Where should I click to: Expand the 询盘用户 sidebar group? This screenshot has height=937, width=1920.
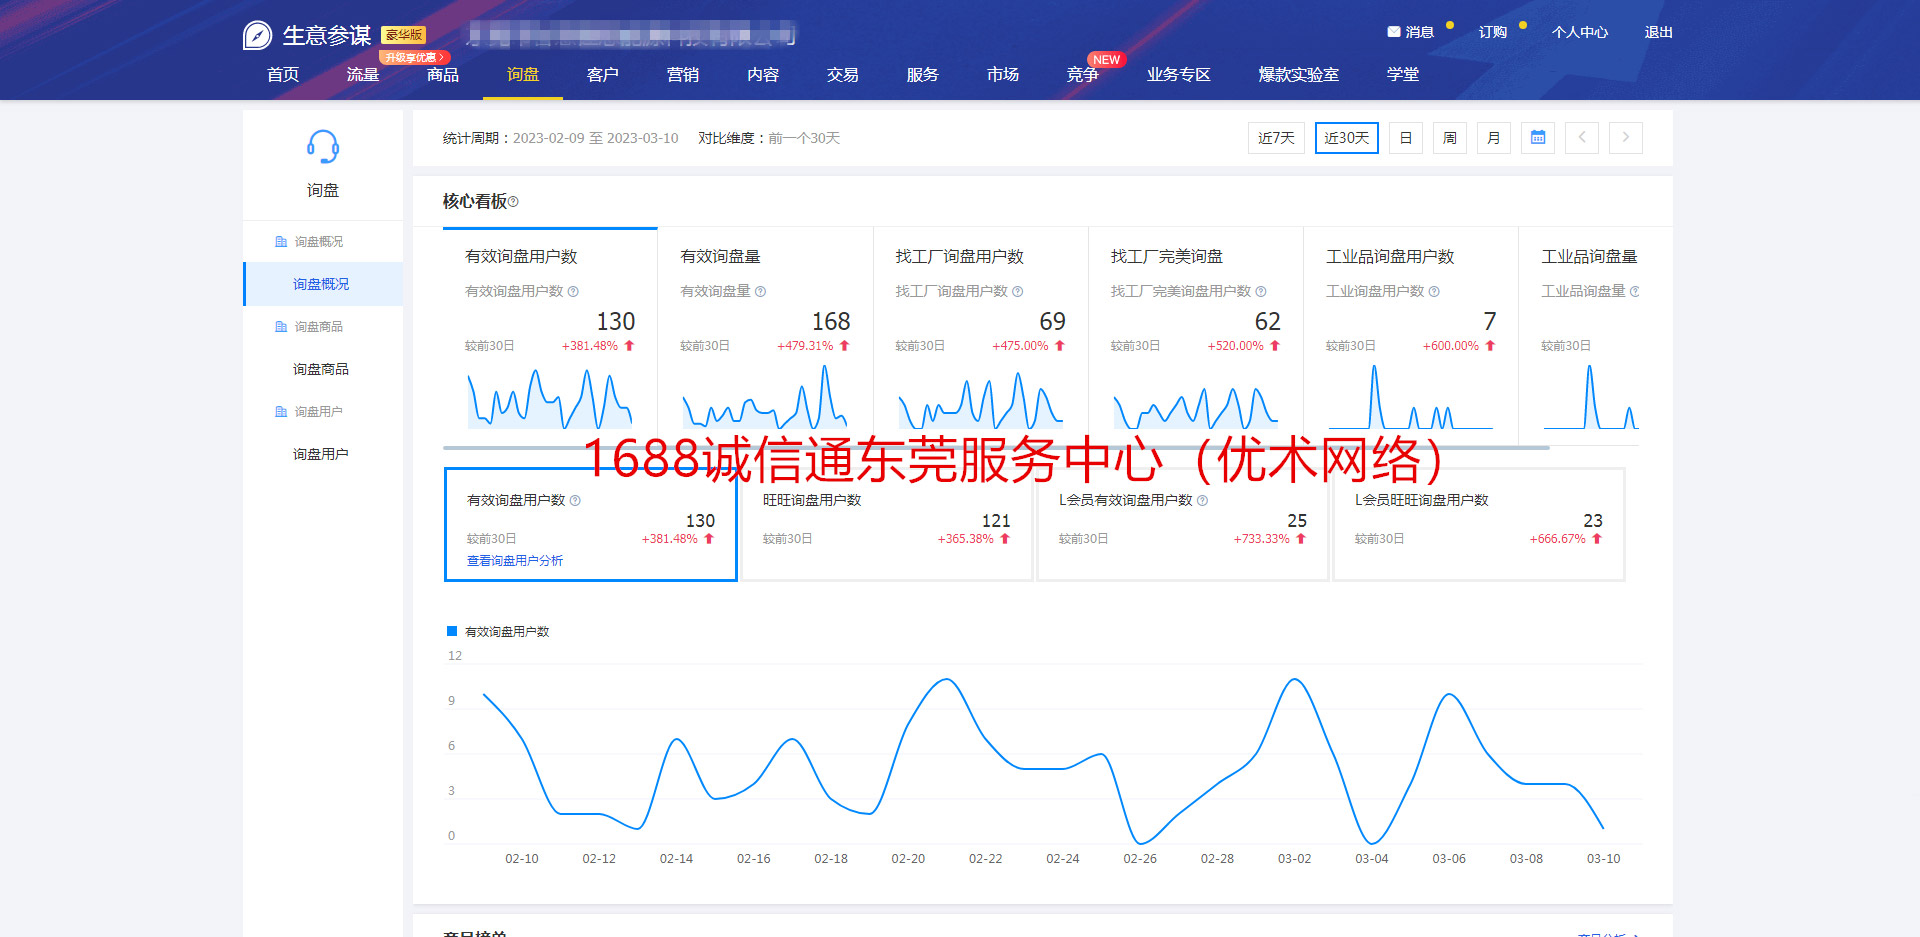coord(318,412)
